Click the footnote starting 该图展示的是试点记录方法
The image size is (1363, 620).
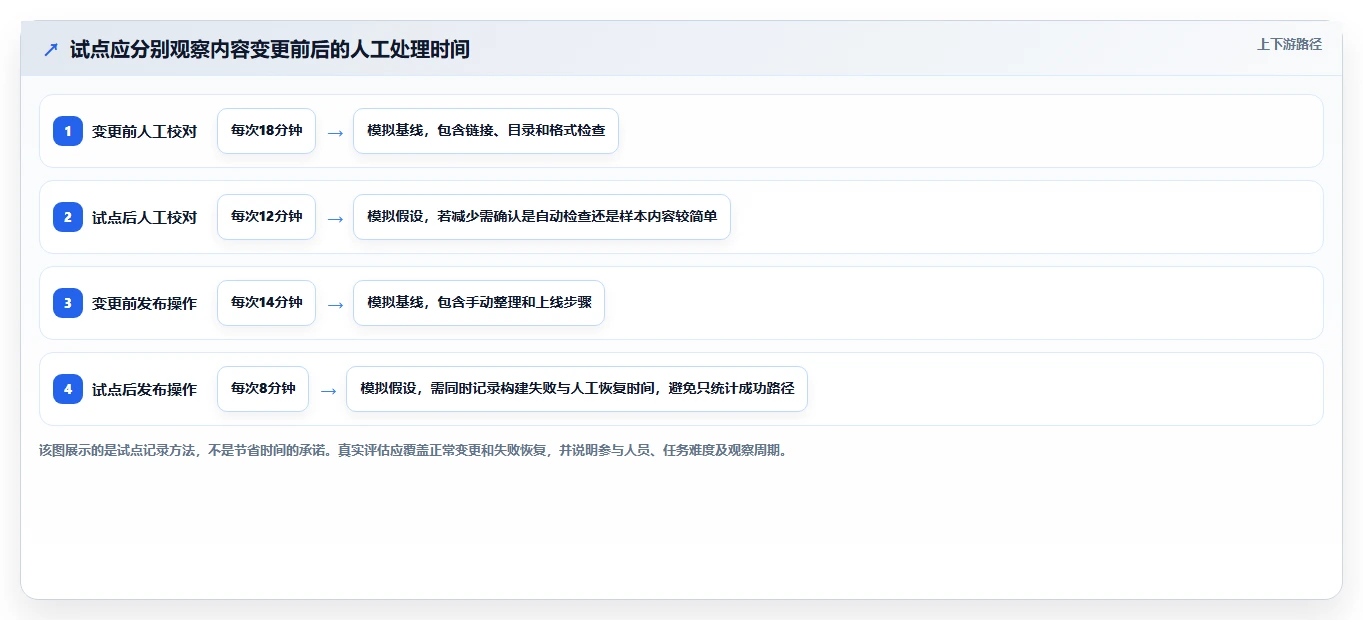click(413, 450)
